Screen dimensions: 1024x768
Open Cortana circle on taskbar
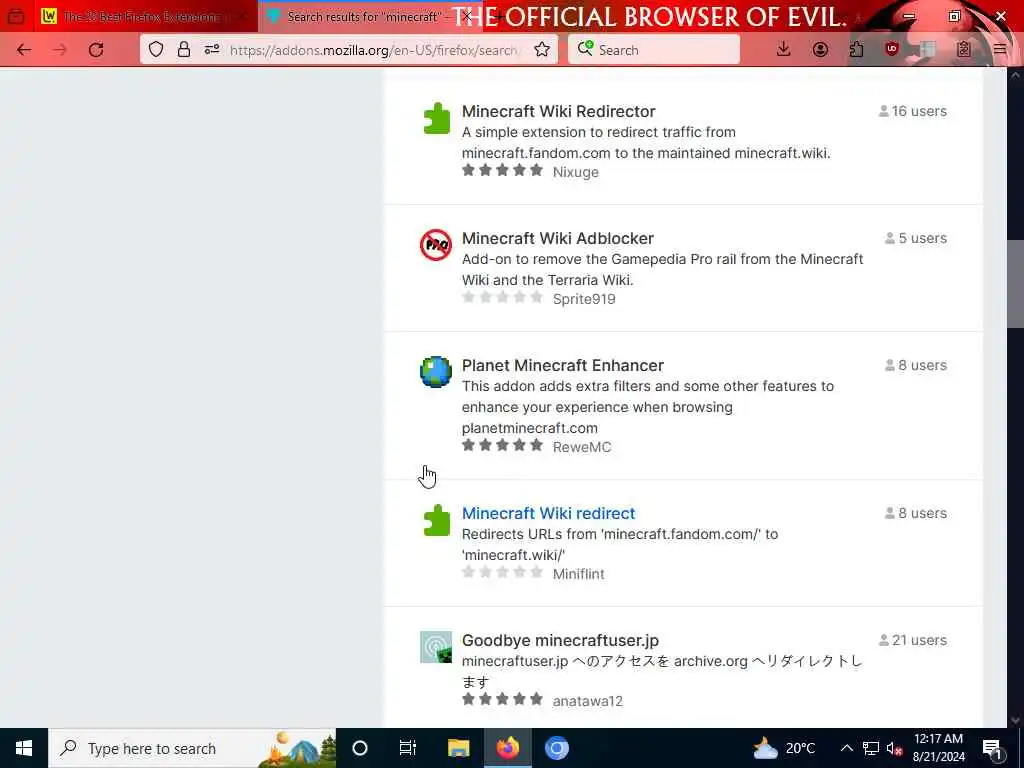(x=360, y=748)
